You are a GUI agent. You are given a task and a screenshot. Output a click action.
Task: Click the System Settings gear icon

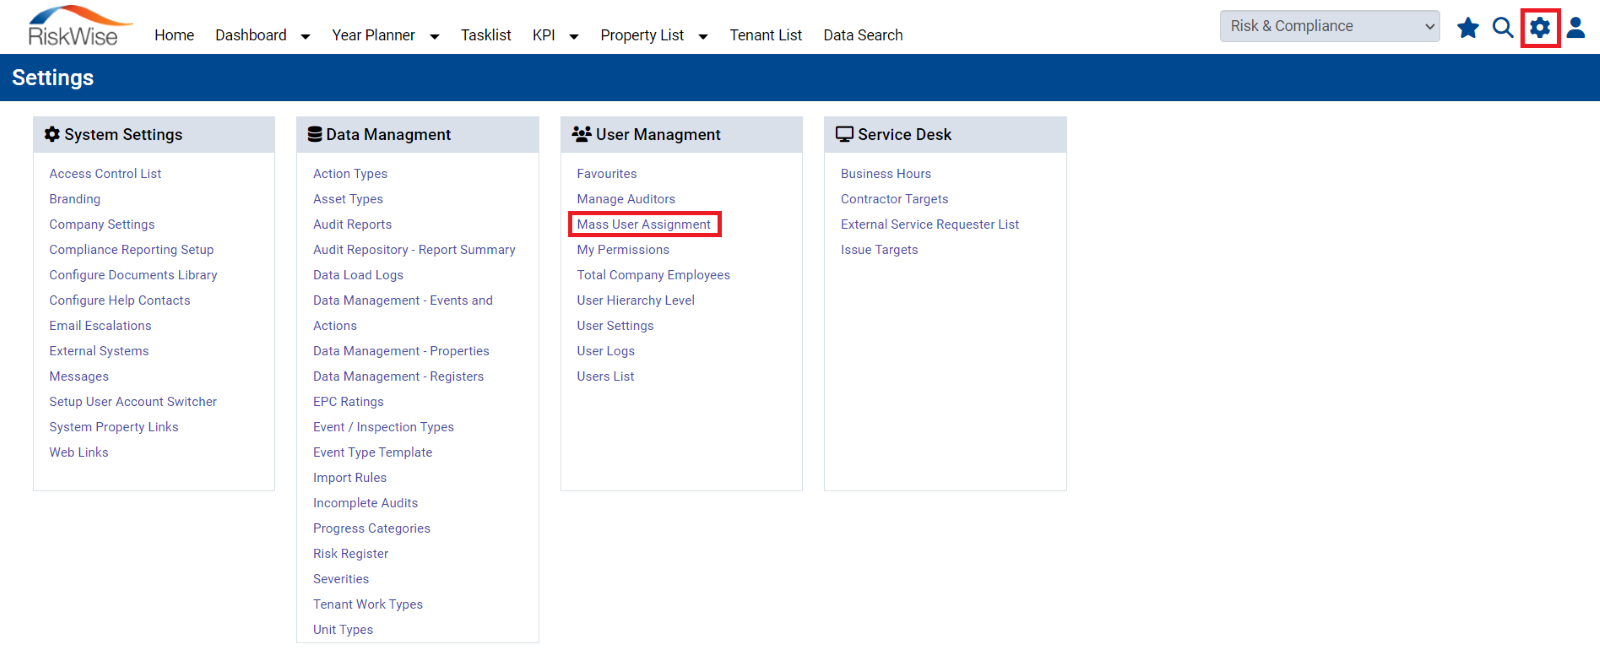(x=52, y=134)
